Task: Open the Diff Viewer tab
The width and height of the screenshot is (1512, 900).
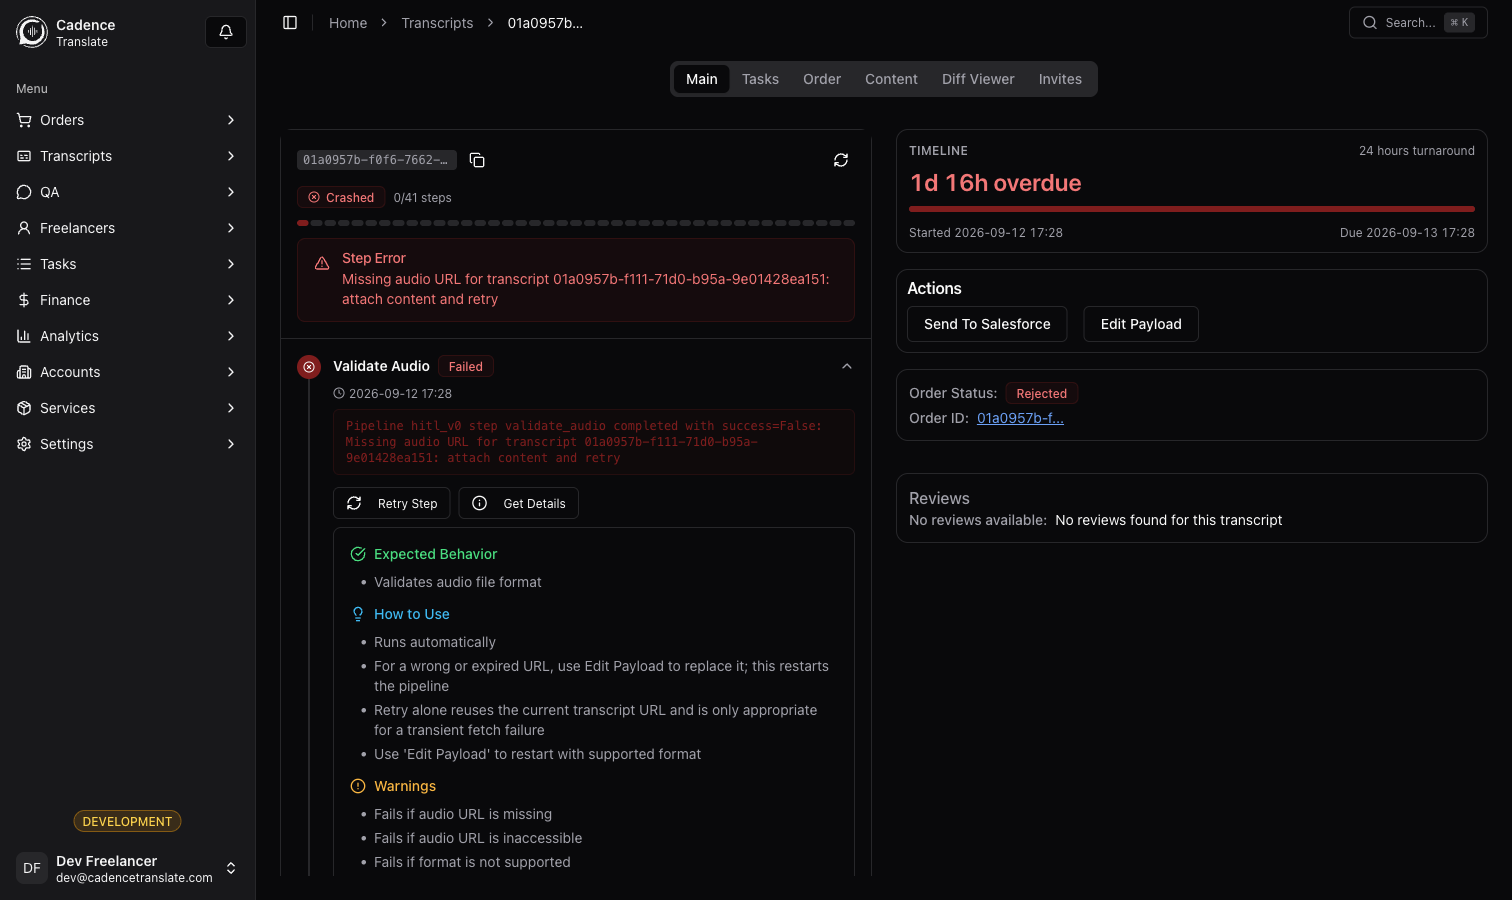Action: 978,79
